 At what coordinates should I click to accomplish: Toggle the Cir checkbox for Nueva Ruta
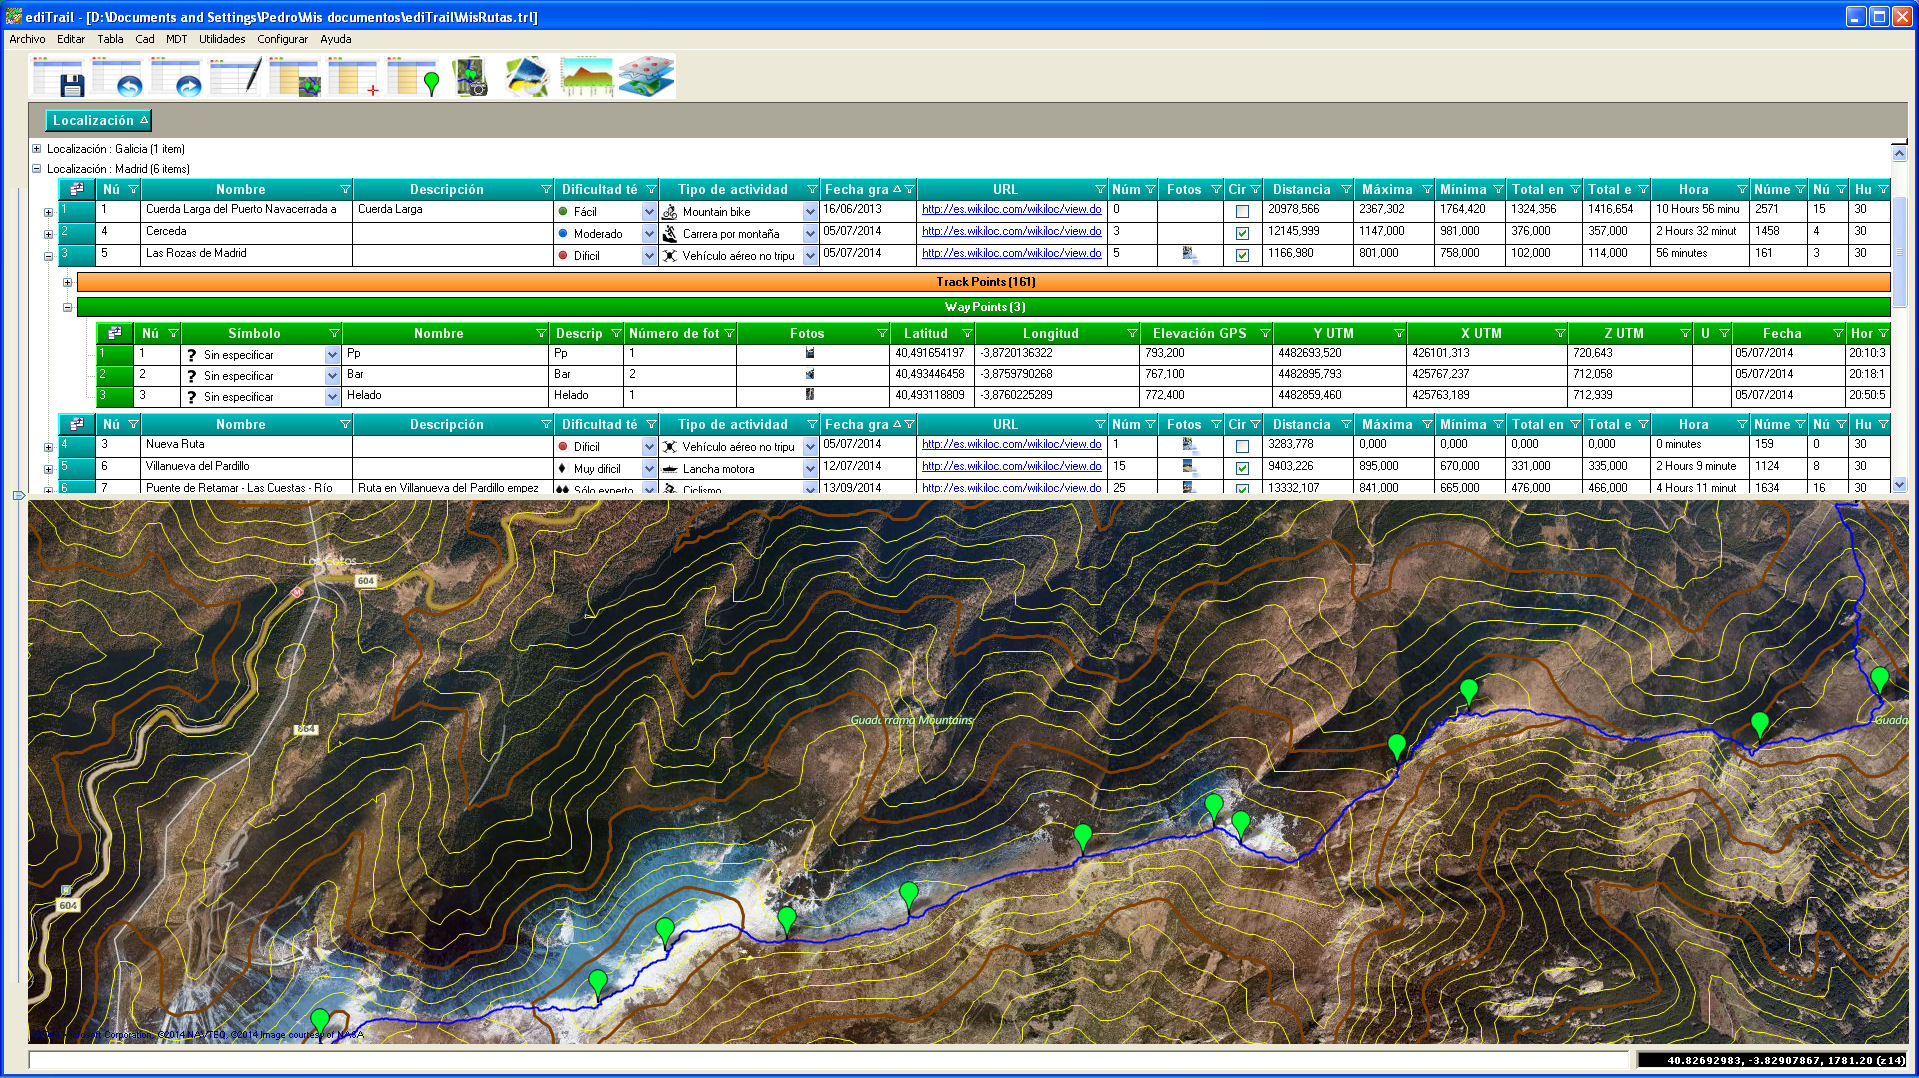point(1242,447)
